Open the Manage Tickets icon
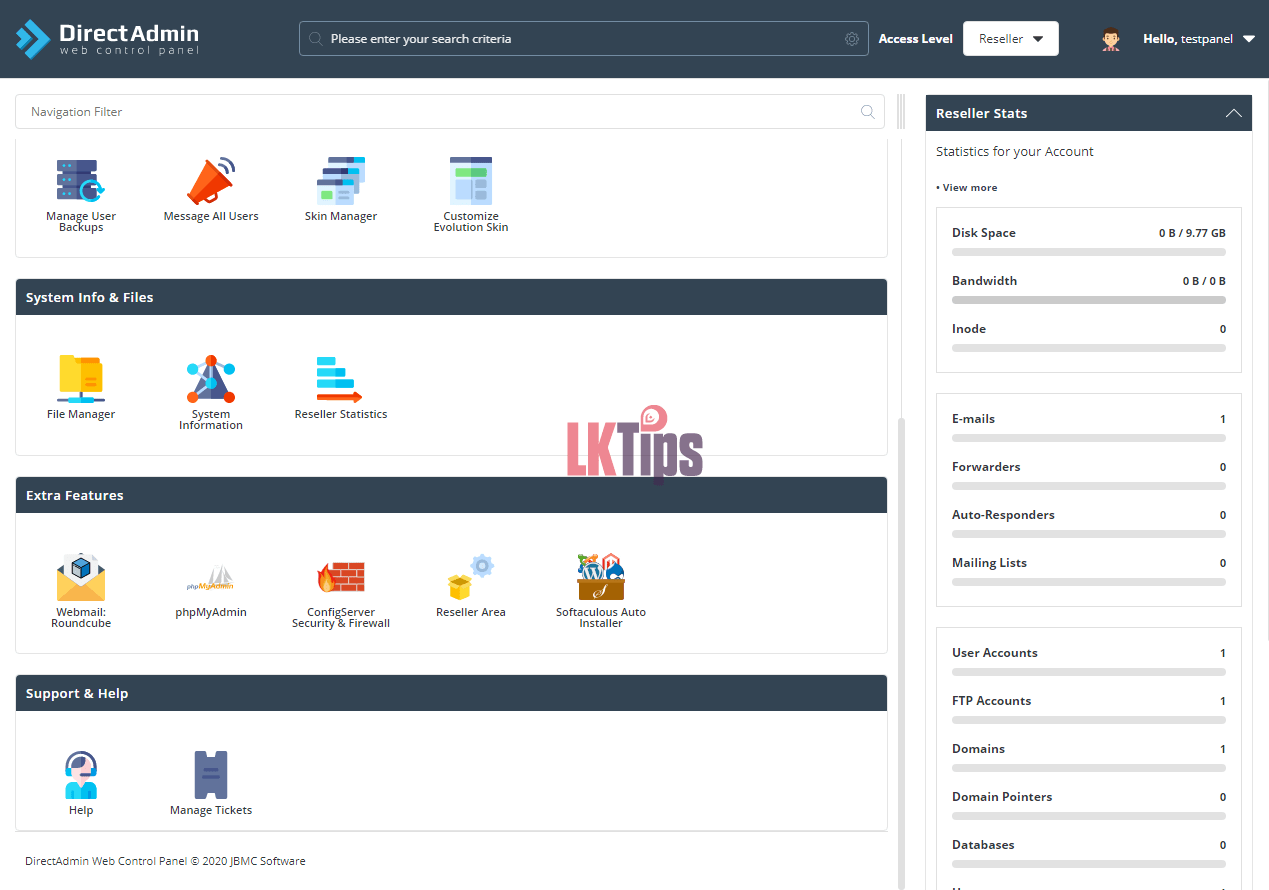The height and width of the screenshot is (890, 1269). point(211,775)
